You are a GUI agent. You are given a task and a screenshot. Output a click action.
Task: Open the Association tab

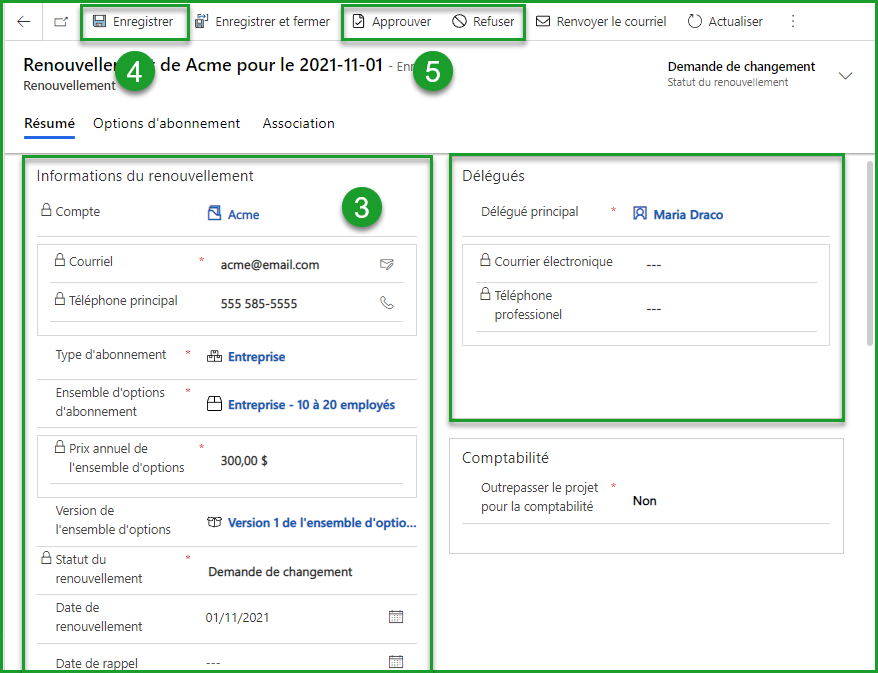(298, 123)
